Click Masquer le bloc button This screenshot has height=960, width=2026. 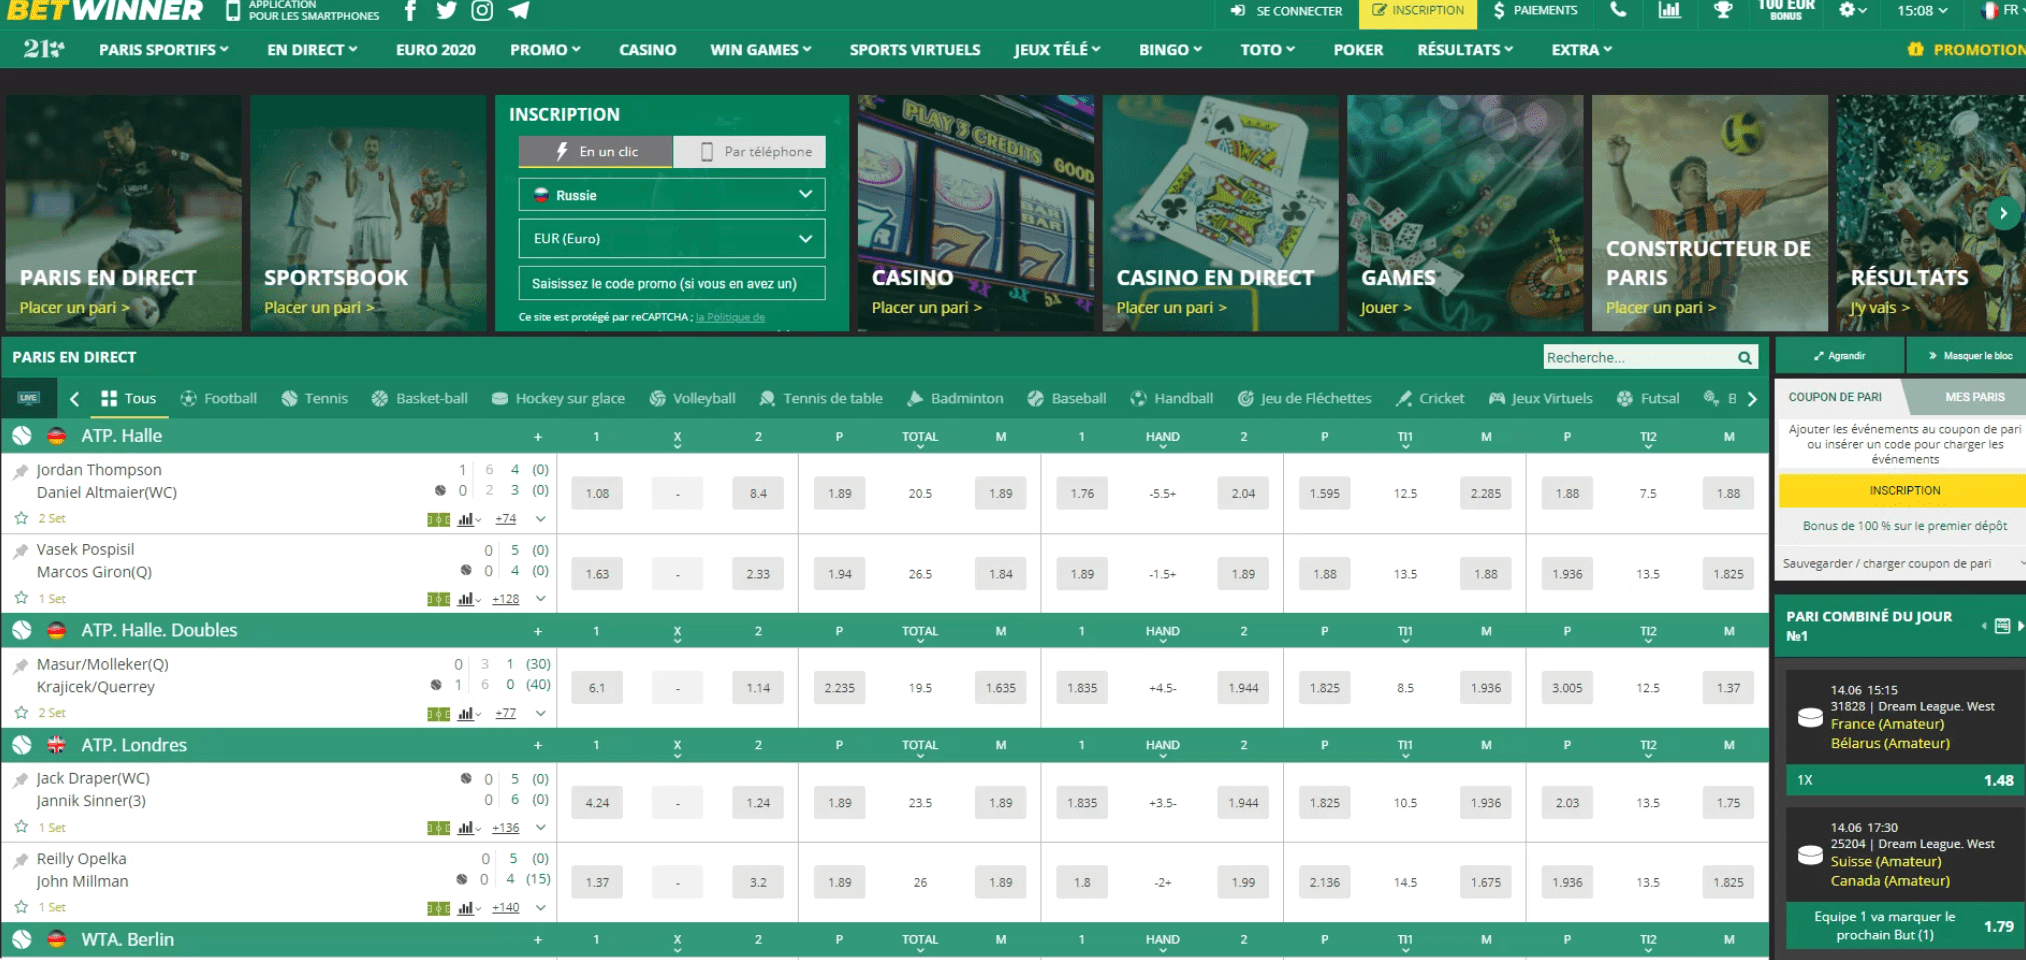[x=1968, y=356]
